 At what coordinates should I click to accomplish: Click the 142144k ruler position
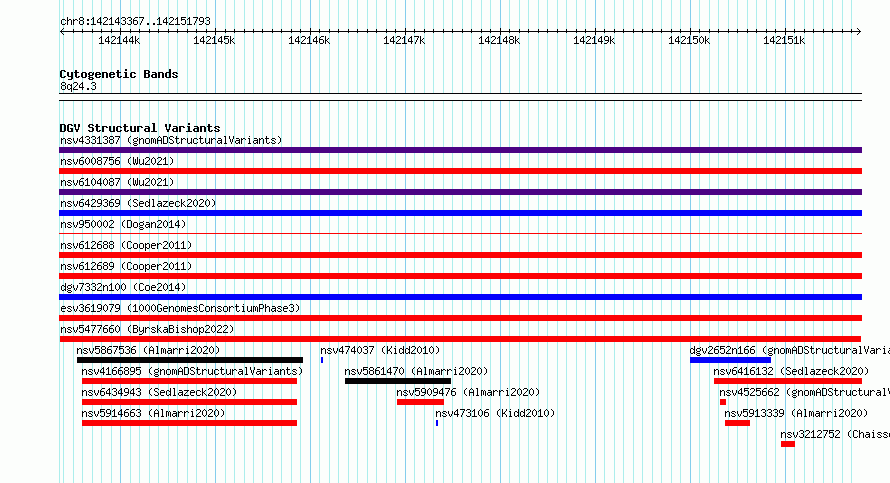[119, 40]
